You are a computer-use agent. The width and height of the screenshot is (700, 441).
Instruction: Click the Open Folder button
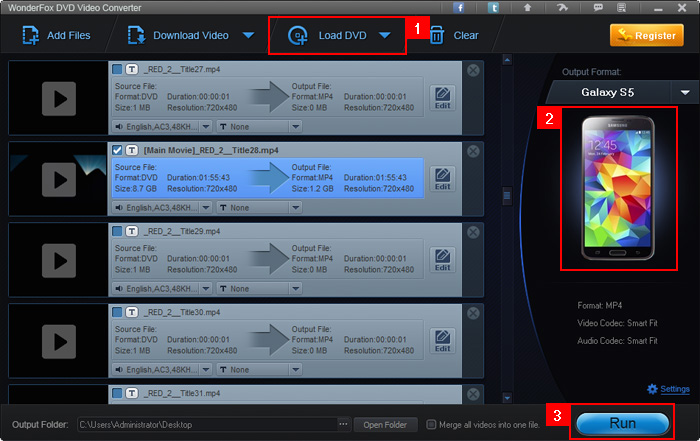coord(385,424)
